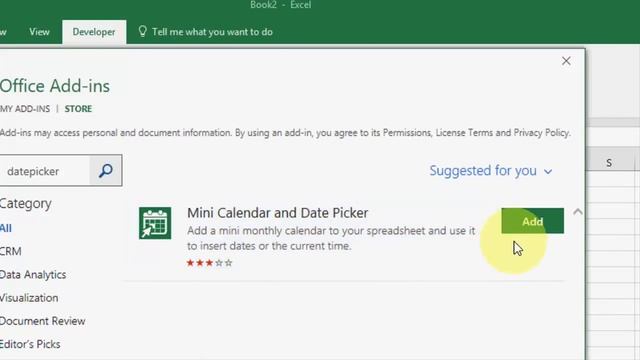Add the Mini Calendar and Date Picker
This screenshot has height=360, width=640.
click(532, 221)
